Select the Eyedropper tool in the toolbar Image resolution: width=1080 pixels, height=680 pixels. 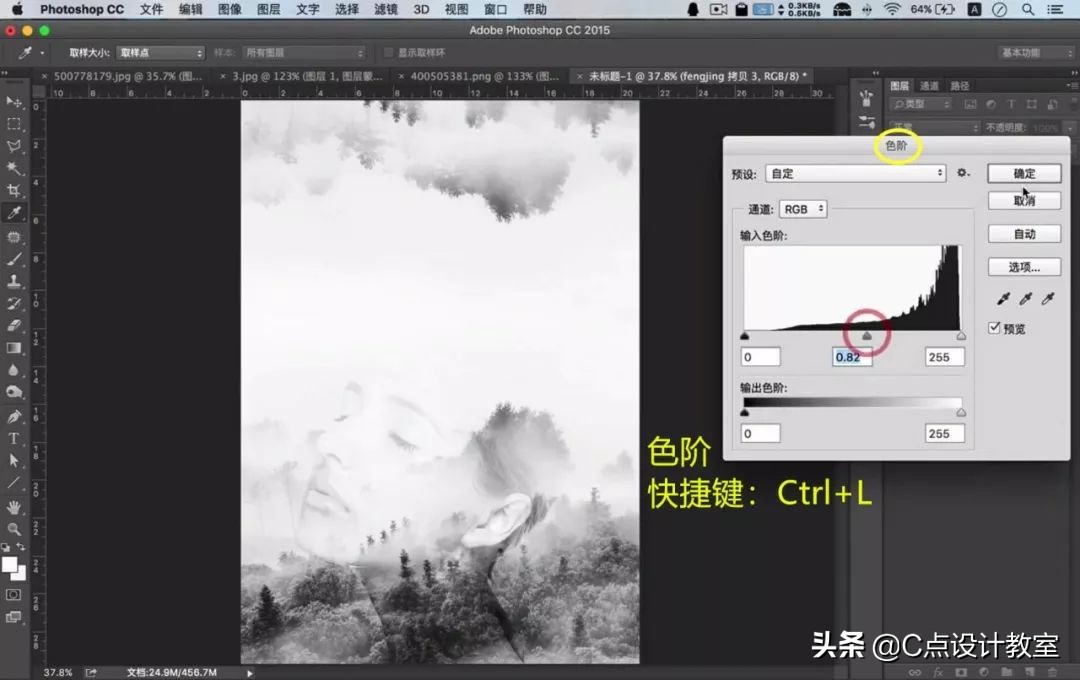click(14, 210)
